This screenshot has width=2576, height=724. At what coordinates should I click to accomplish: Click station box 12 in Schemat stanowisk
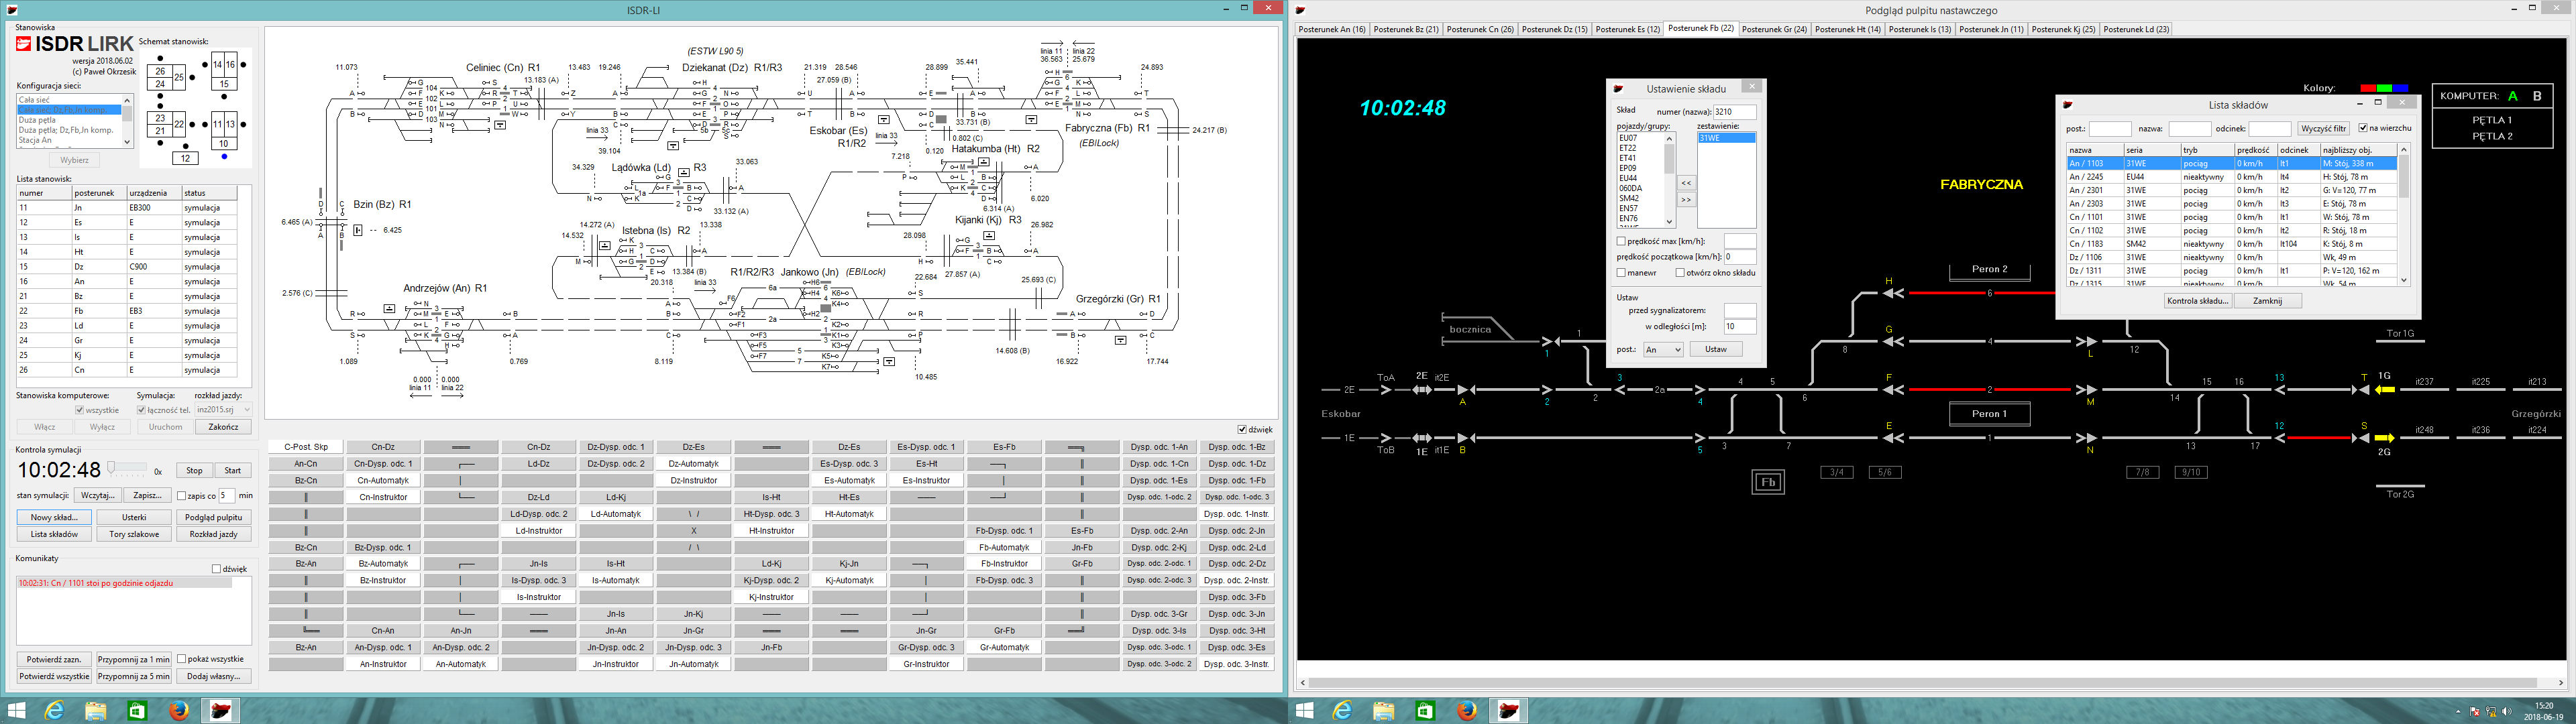[185, 158]
